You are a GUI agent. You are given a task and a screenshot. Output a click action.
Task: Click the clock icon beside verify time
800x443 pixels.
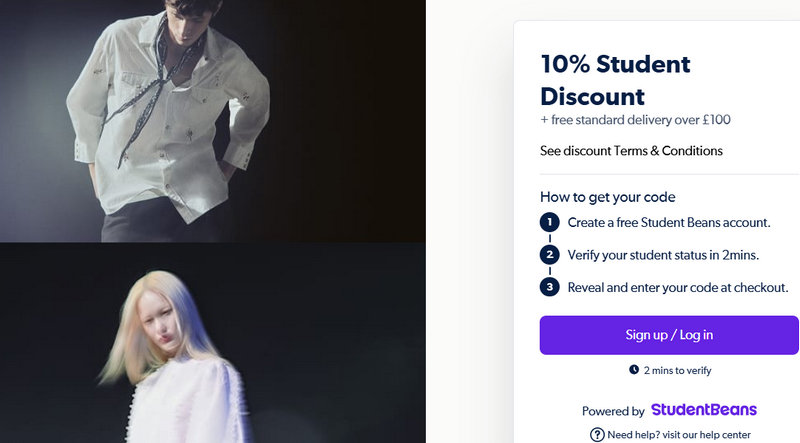[634, 370]
